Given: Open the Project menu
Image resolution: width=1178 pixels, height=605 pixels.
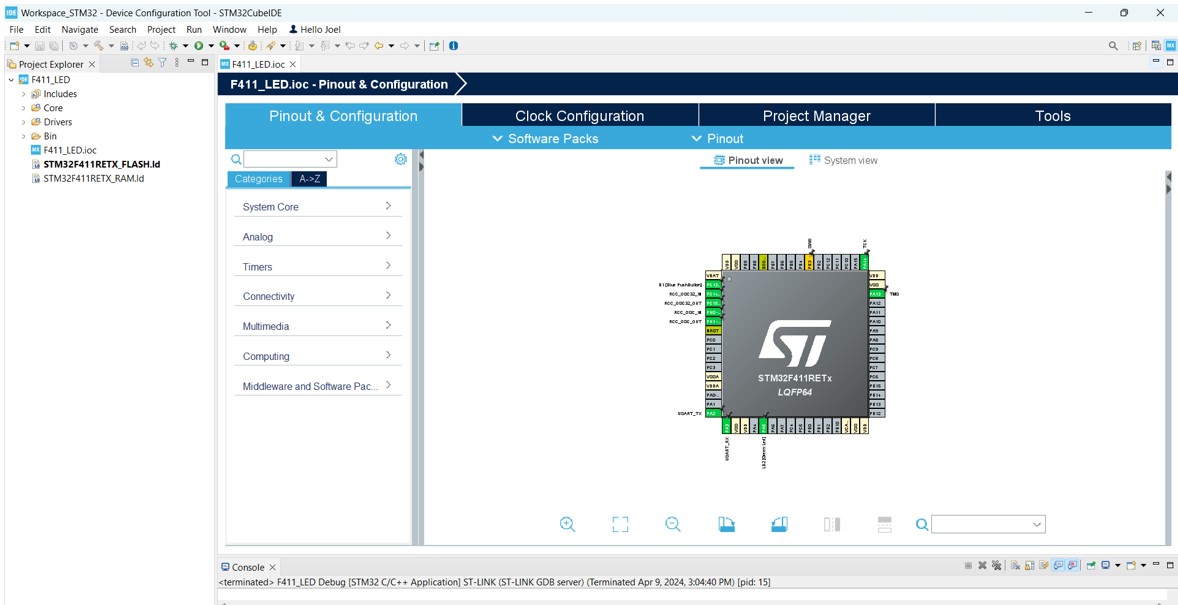Looking at the screenshot, I should click(161, 29).
